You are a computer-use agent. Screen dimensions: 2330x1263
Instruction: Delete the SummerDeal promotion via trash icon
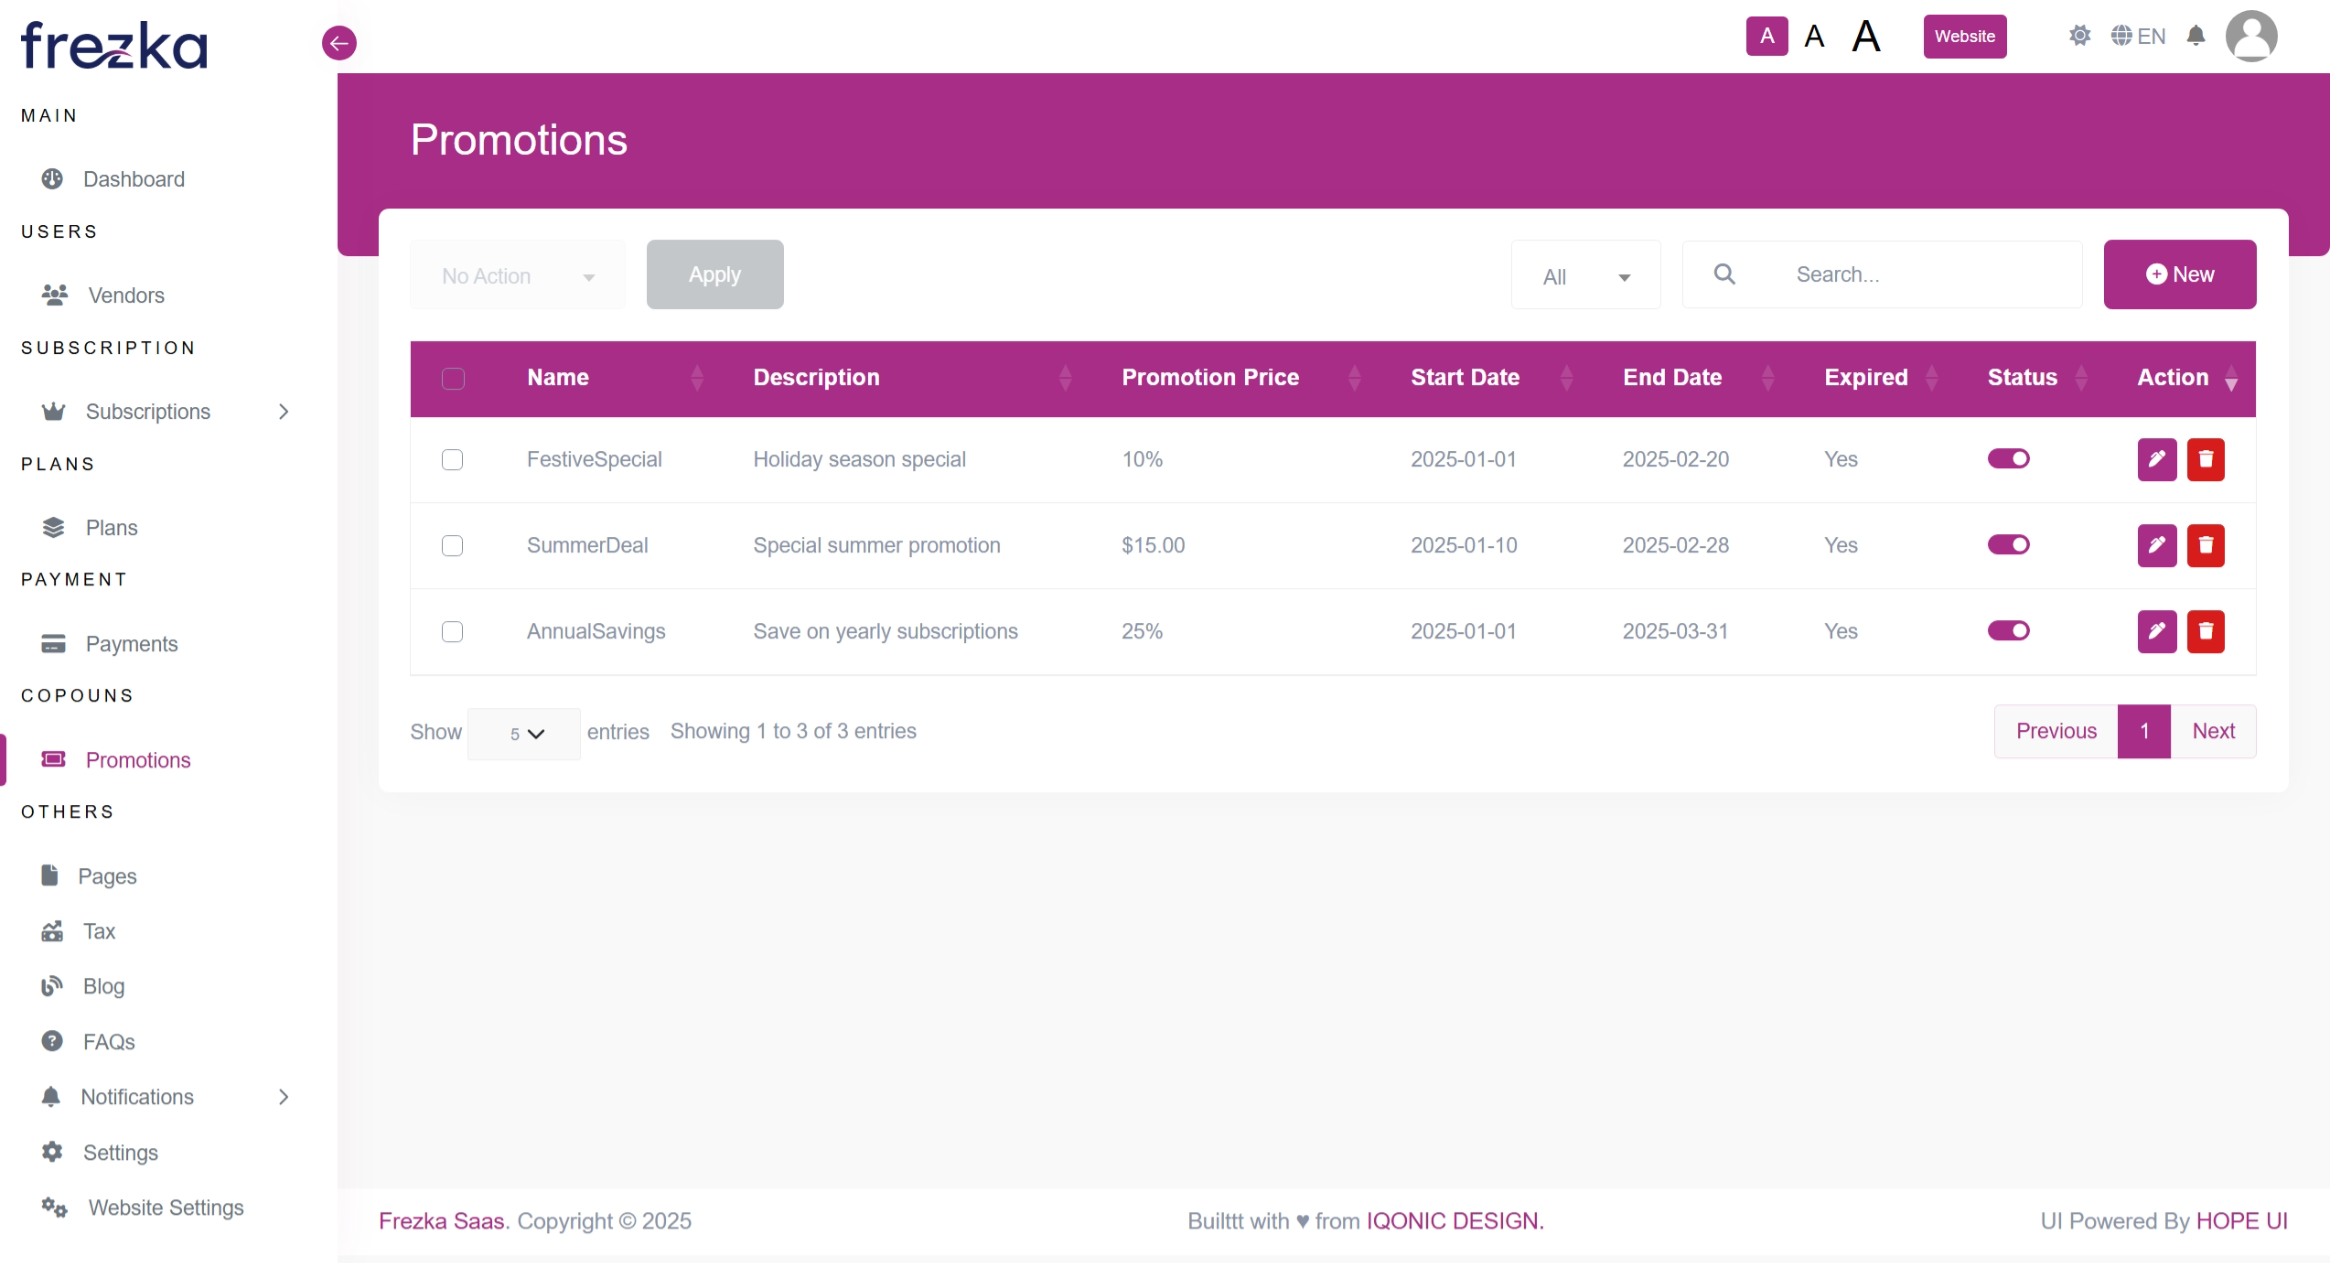tap(2205, 545)
